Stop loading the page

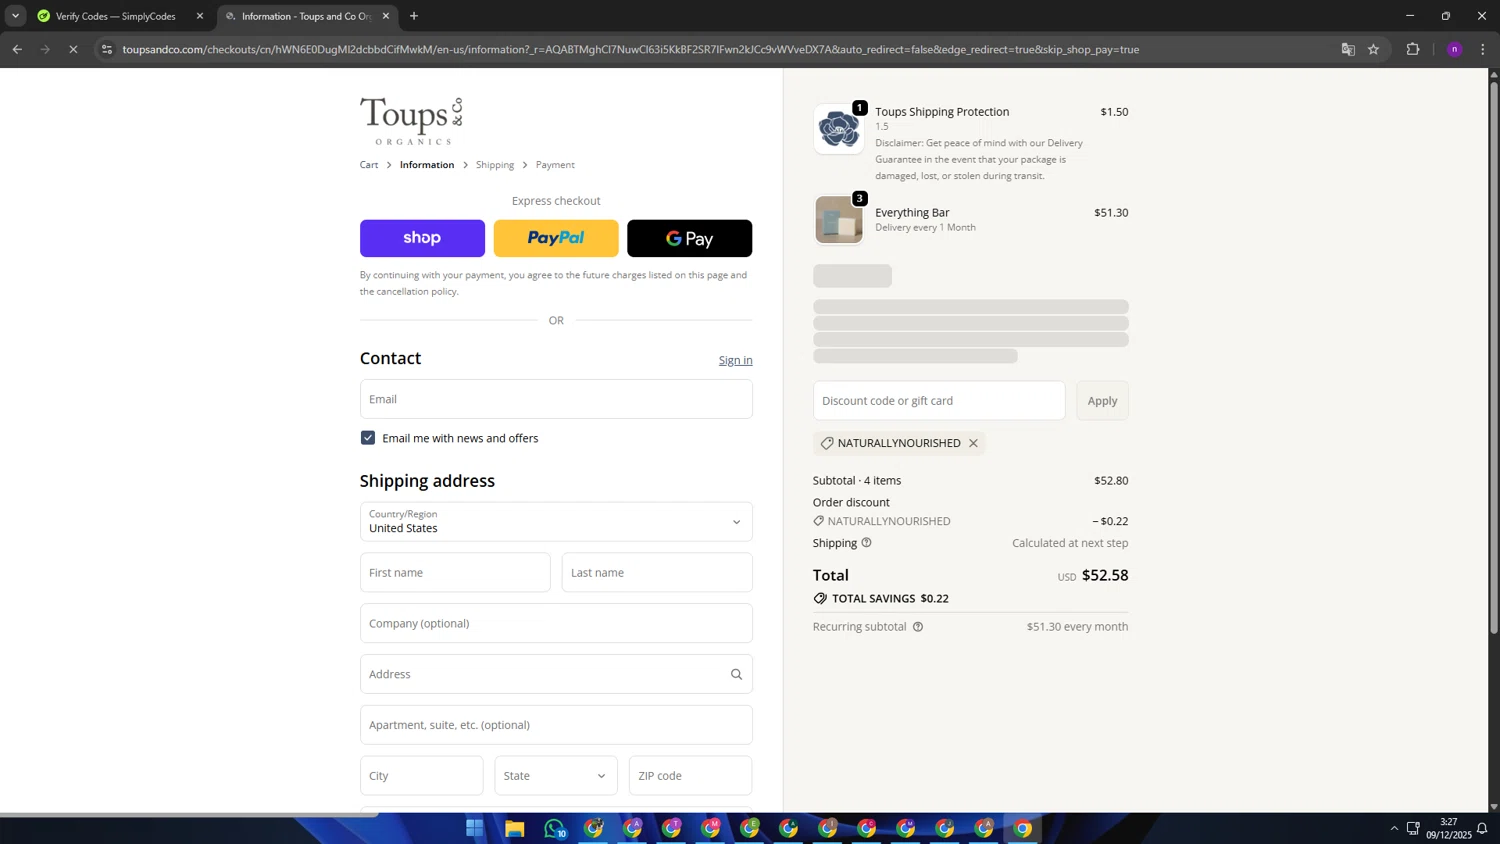pyautogui.click(x=73, y=49)
